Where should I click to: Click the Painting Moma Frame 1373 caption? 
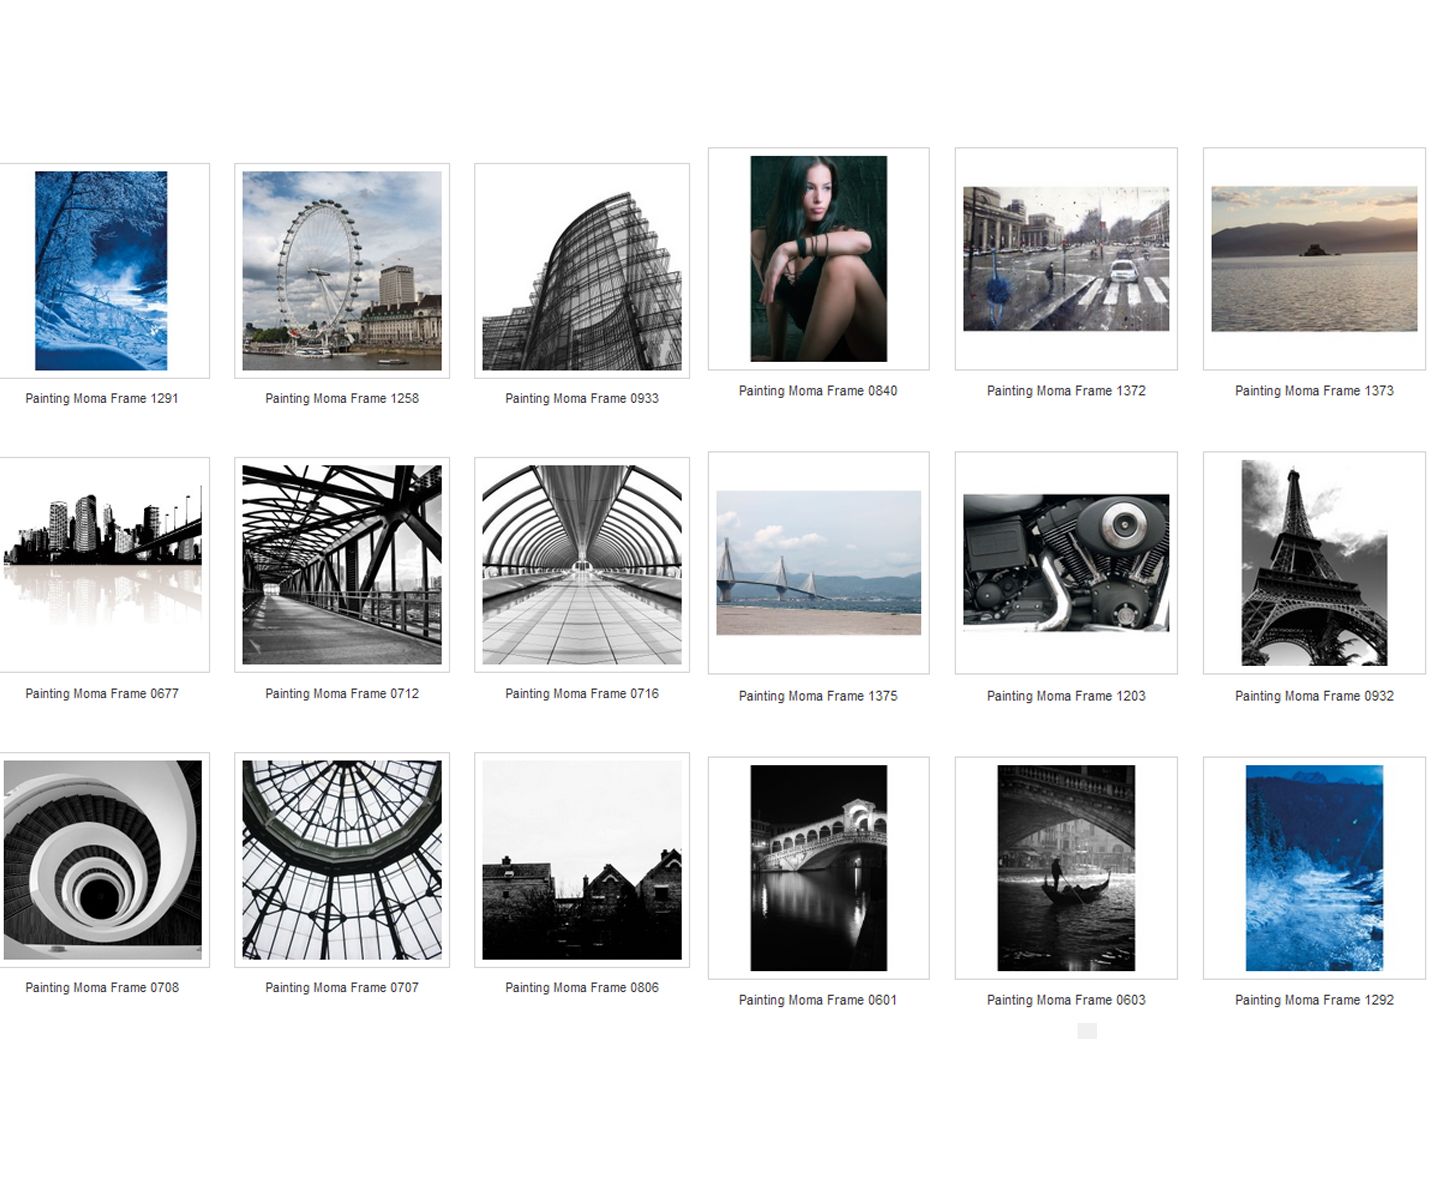pos(1314,391)
